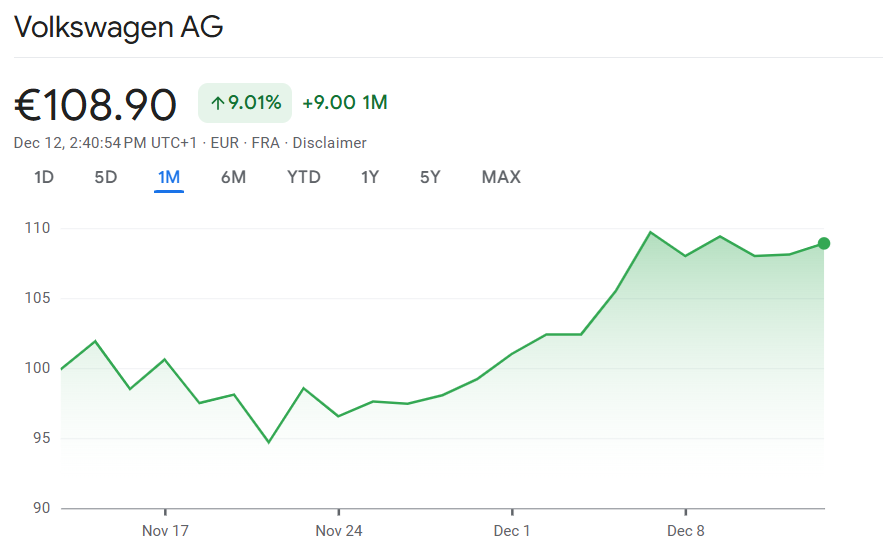Click the green endpoint dot on chart
The height and width of the screenshot is (549, 883).
(x=824, y=243)
